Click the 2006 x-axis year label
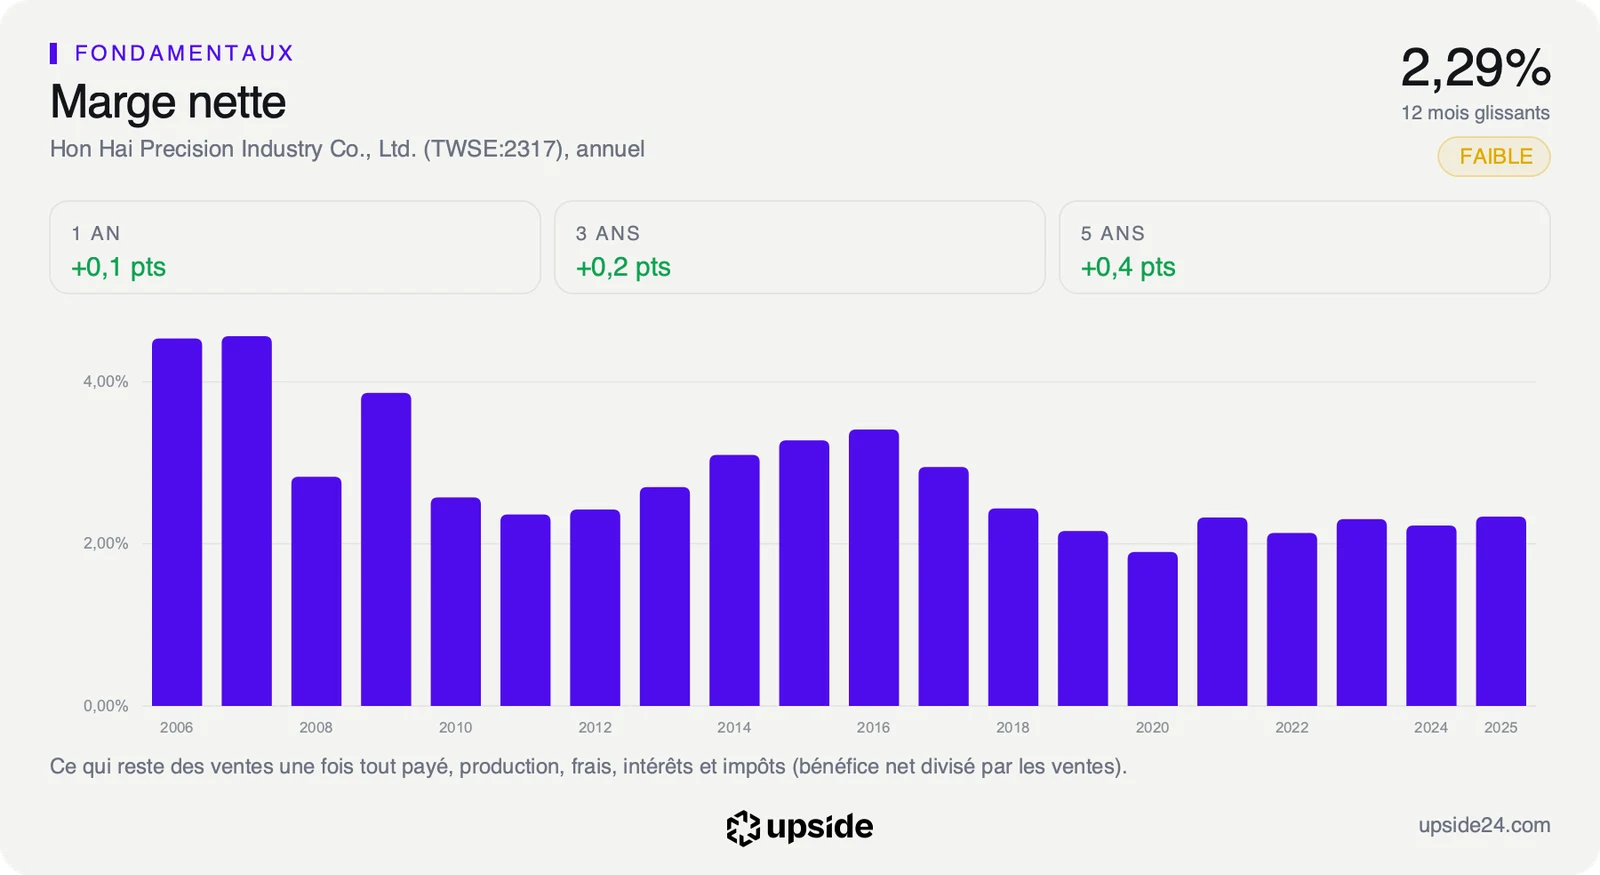1600x875 pixels. [177, 728]
